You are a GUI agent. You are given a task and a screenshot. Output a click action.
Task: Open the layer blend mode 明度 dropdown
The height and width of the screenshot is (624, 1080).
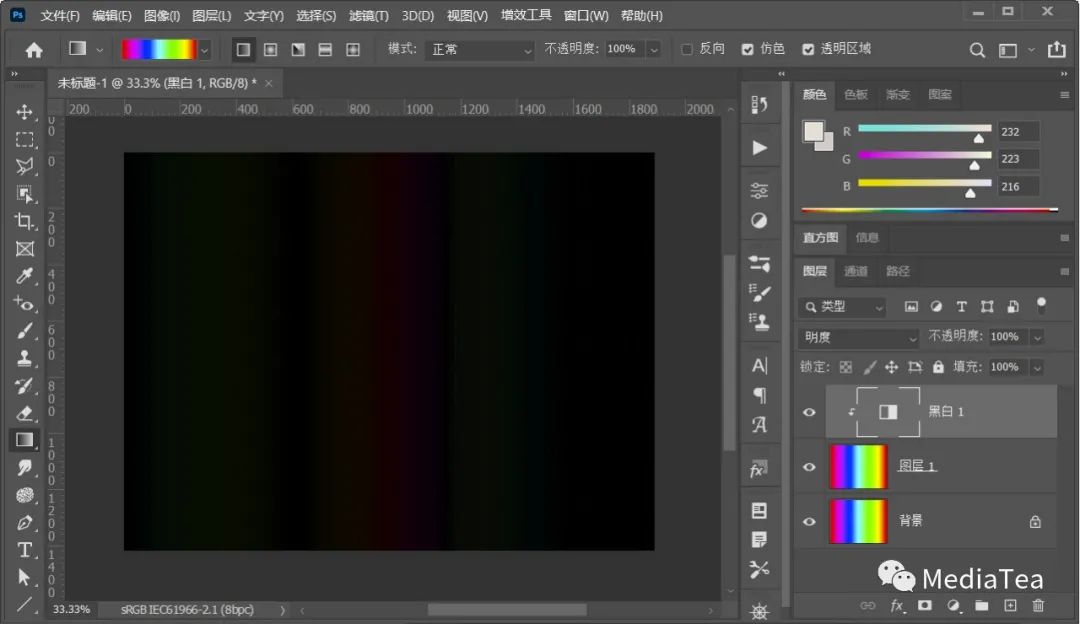click(858, 337)
